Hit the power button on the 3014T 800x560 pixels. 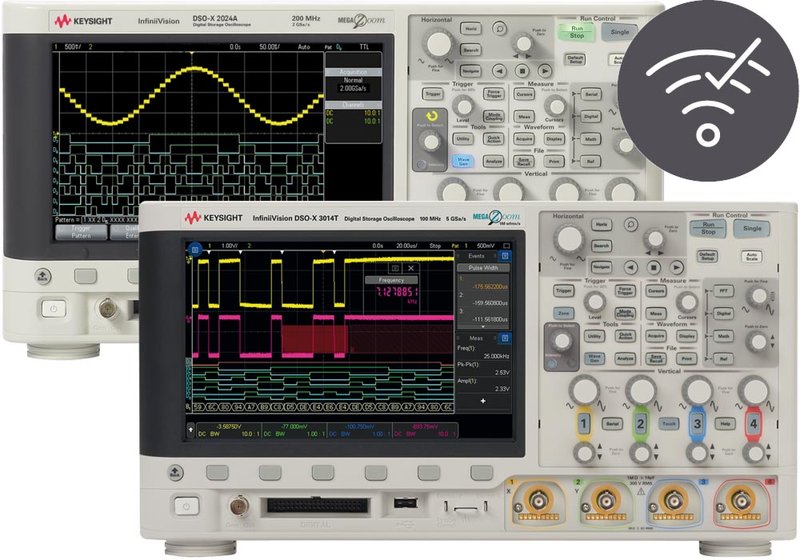186,506
